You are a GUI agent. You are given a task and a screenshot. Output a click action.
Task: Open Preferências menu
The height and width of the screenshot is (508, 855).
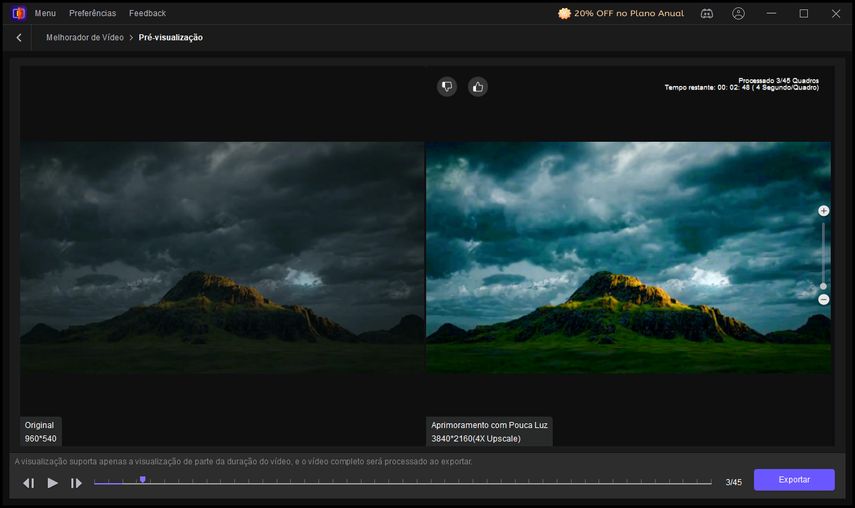click(92, 13)
